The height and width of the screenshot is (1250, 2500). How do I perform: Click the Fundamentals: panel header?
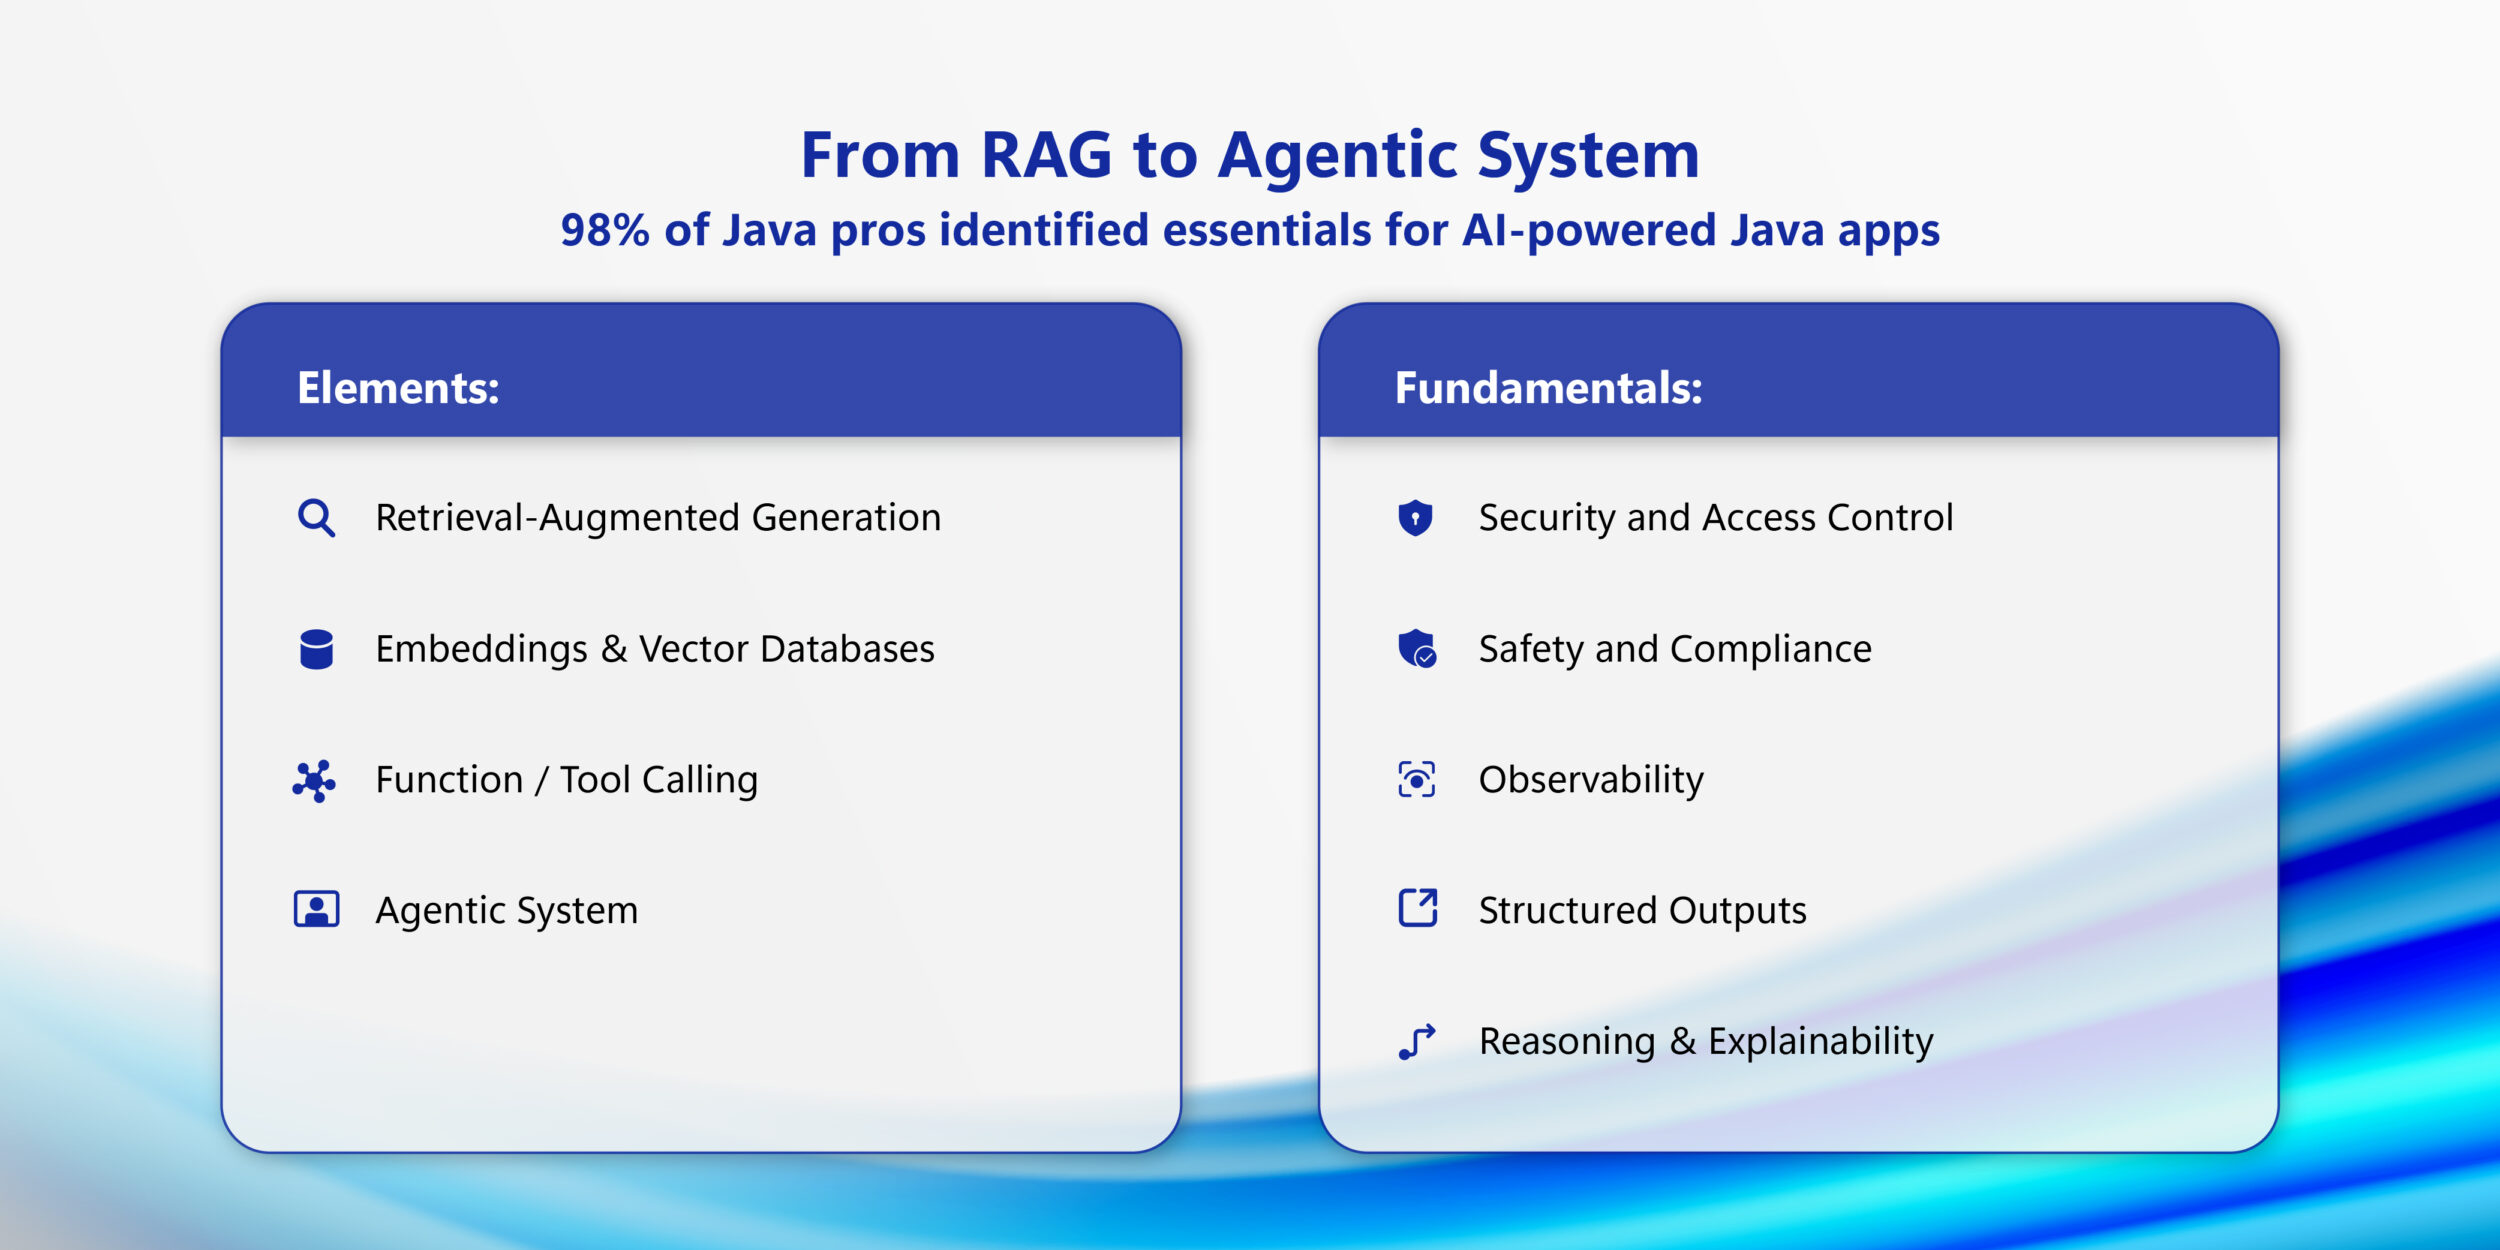point(1548,388)
